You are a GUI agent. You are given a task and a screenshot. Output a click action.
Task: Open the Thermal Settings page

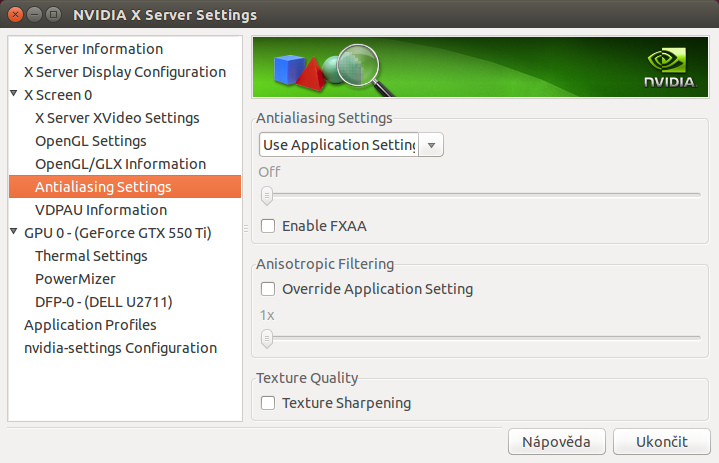point(91,256)
